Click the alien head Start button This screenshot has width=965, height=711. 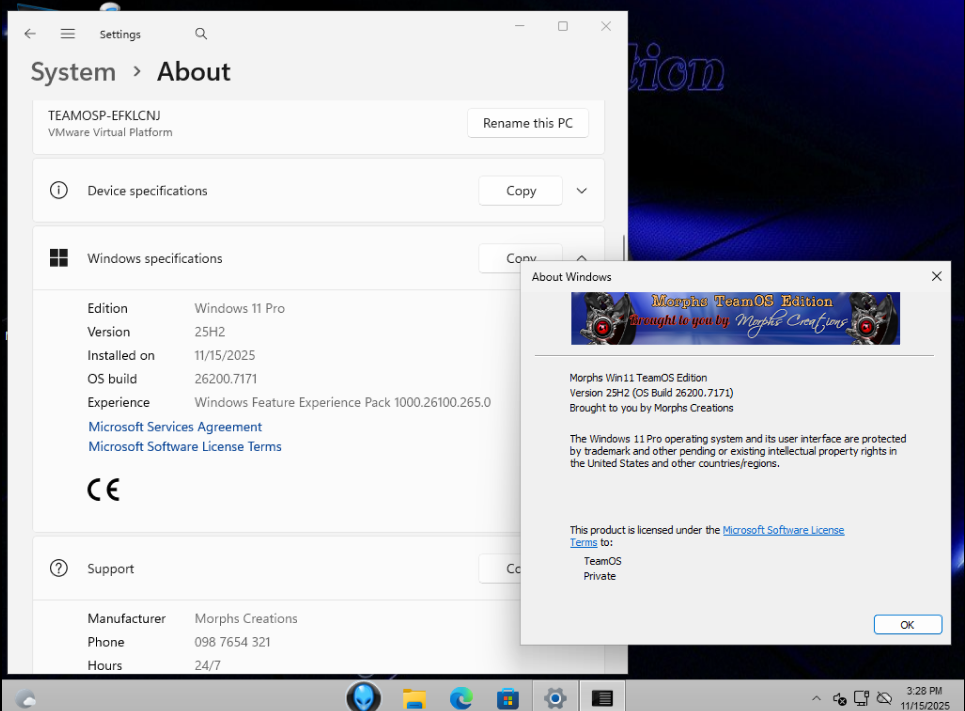(x=363, y=697)
